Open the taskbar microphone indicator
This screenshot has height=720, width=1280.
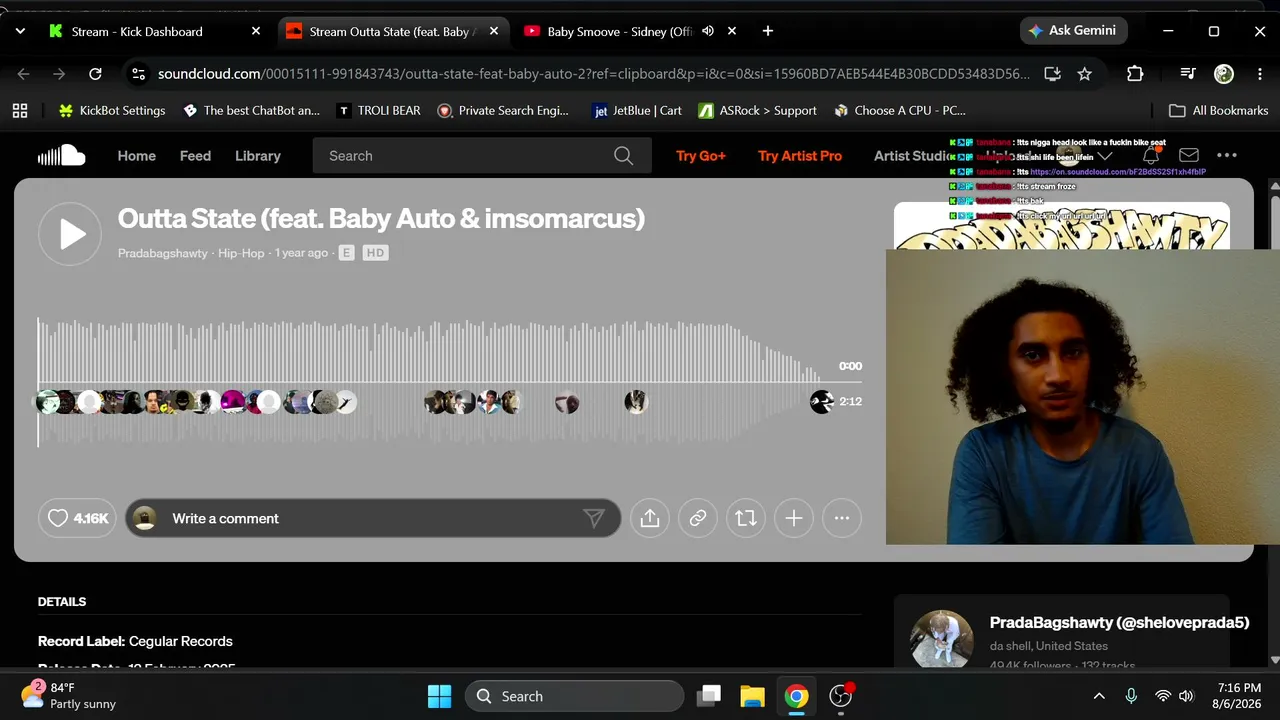[x=1131, y=696]
